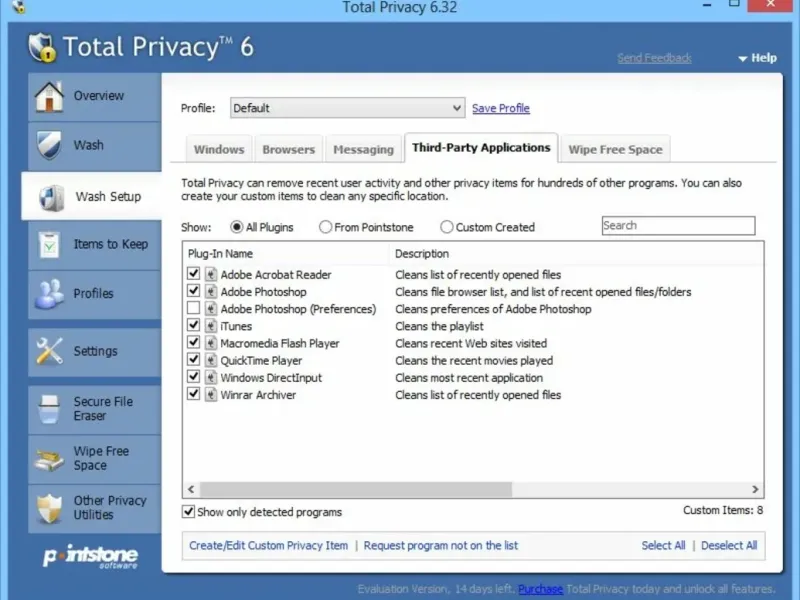Open Items to Keep checklist icon
Screen dimensions: 800x600
tap(49, 244)
